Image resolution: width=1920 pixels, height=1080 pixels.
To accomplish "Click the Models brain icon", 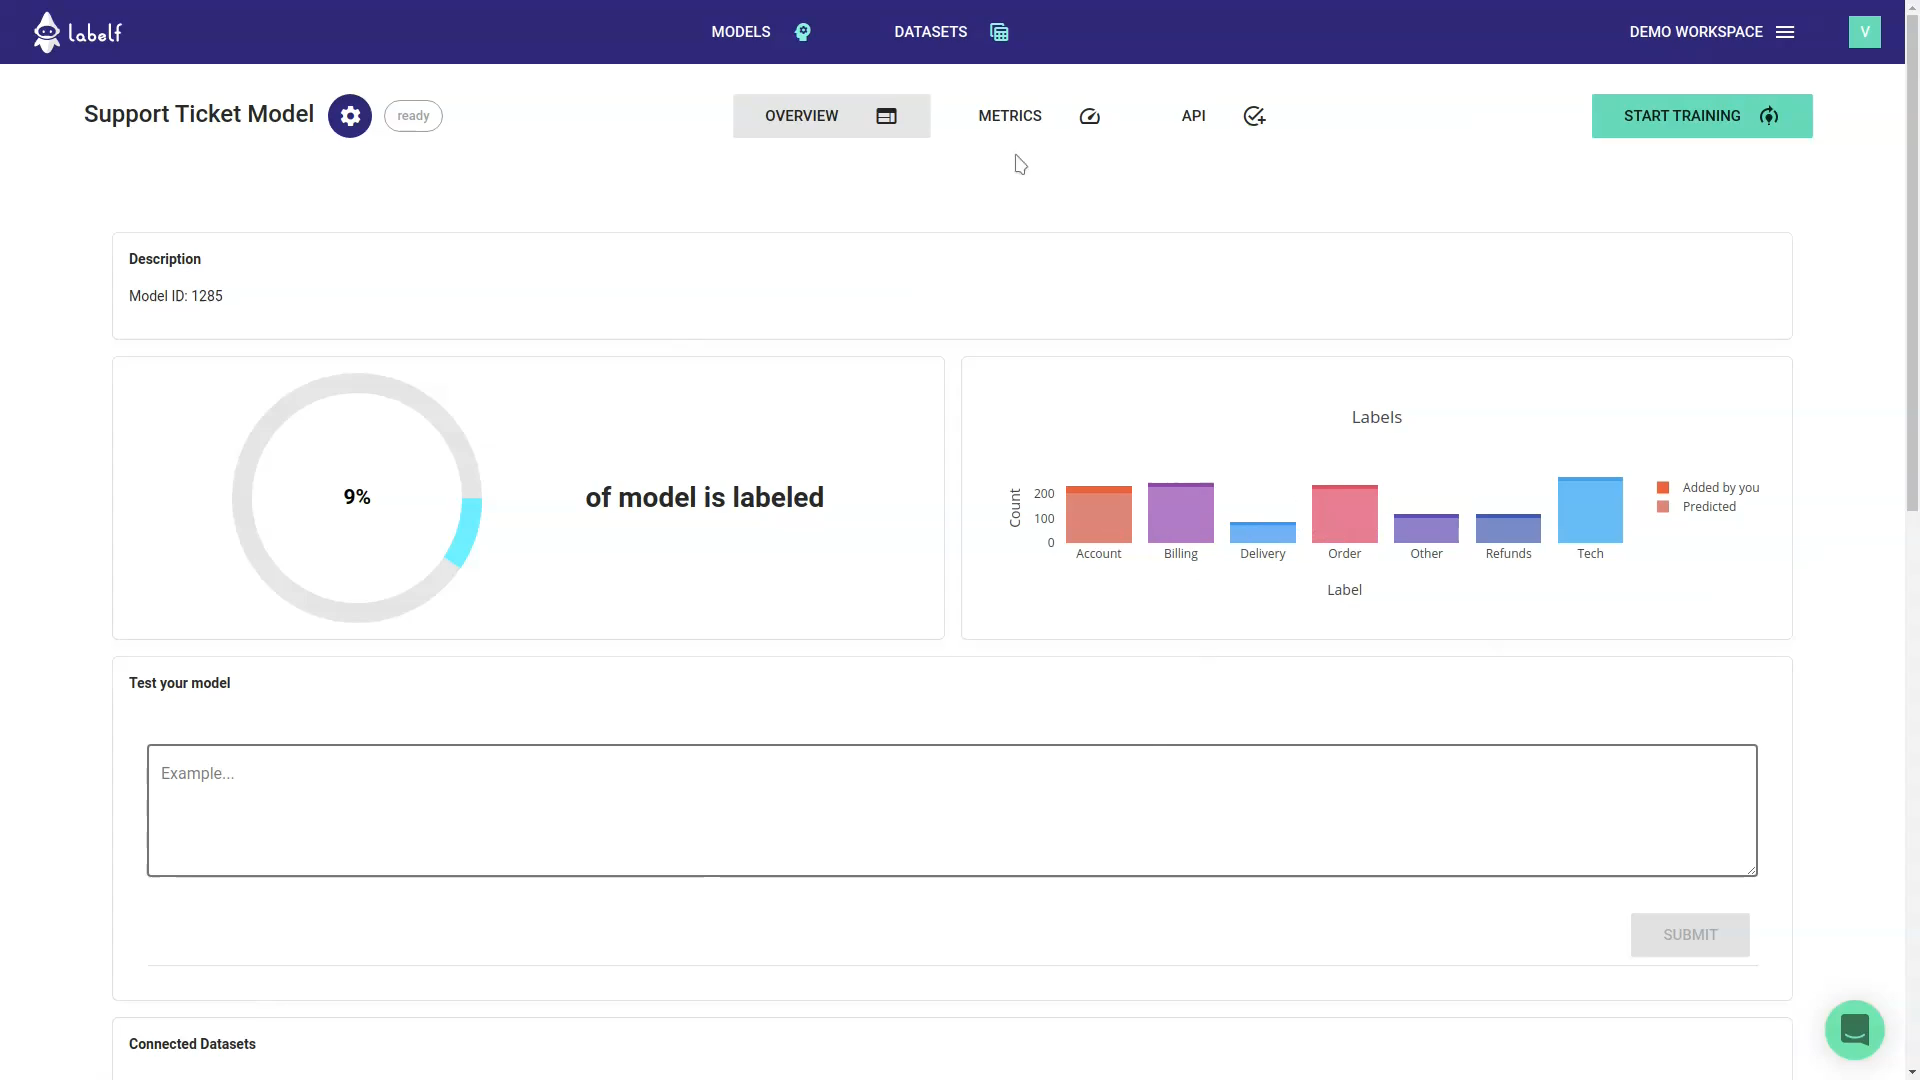I will coord(803,32).
